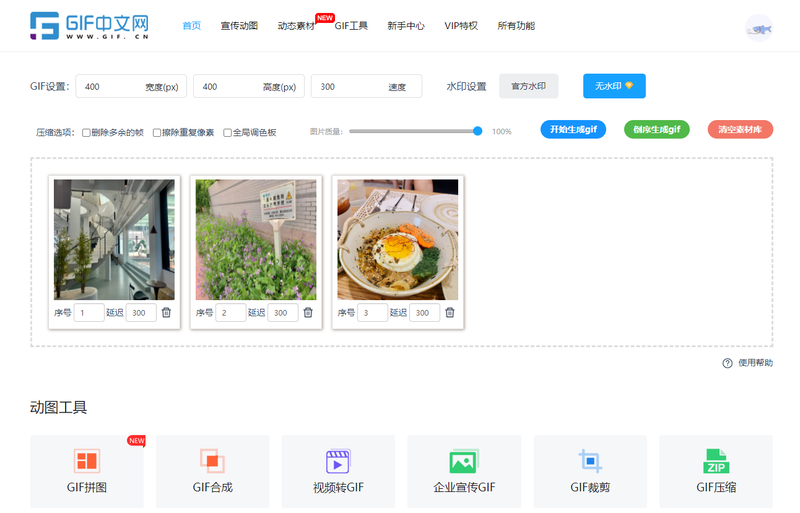800x513 pixels.
Task: Open the user avatar in header
Action: [x=759, y=27]
